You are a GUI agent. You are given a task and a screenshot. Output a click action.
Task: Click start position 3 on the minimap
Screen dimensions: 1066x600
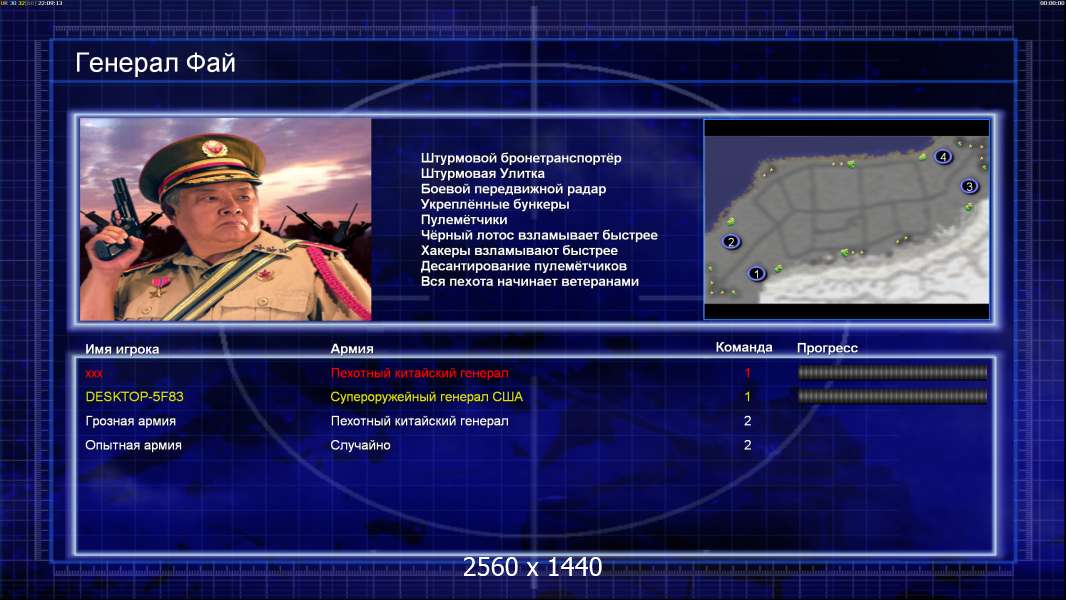(969, 186)
